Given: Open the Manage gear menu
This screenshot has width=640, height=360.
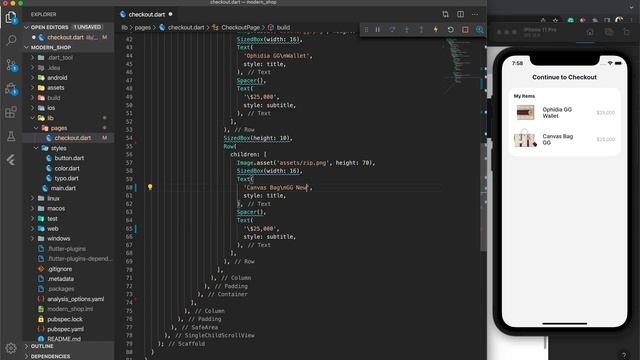Looking at the screenshot, I should [x=11, y=348].
